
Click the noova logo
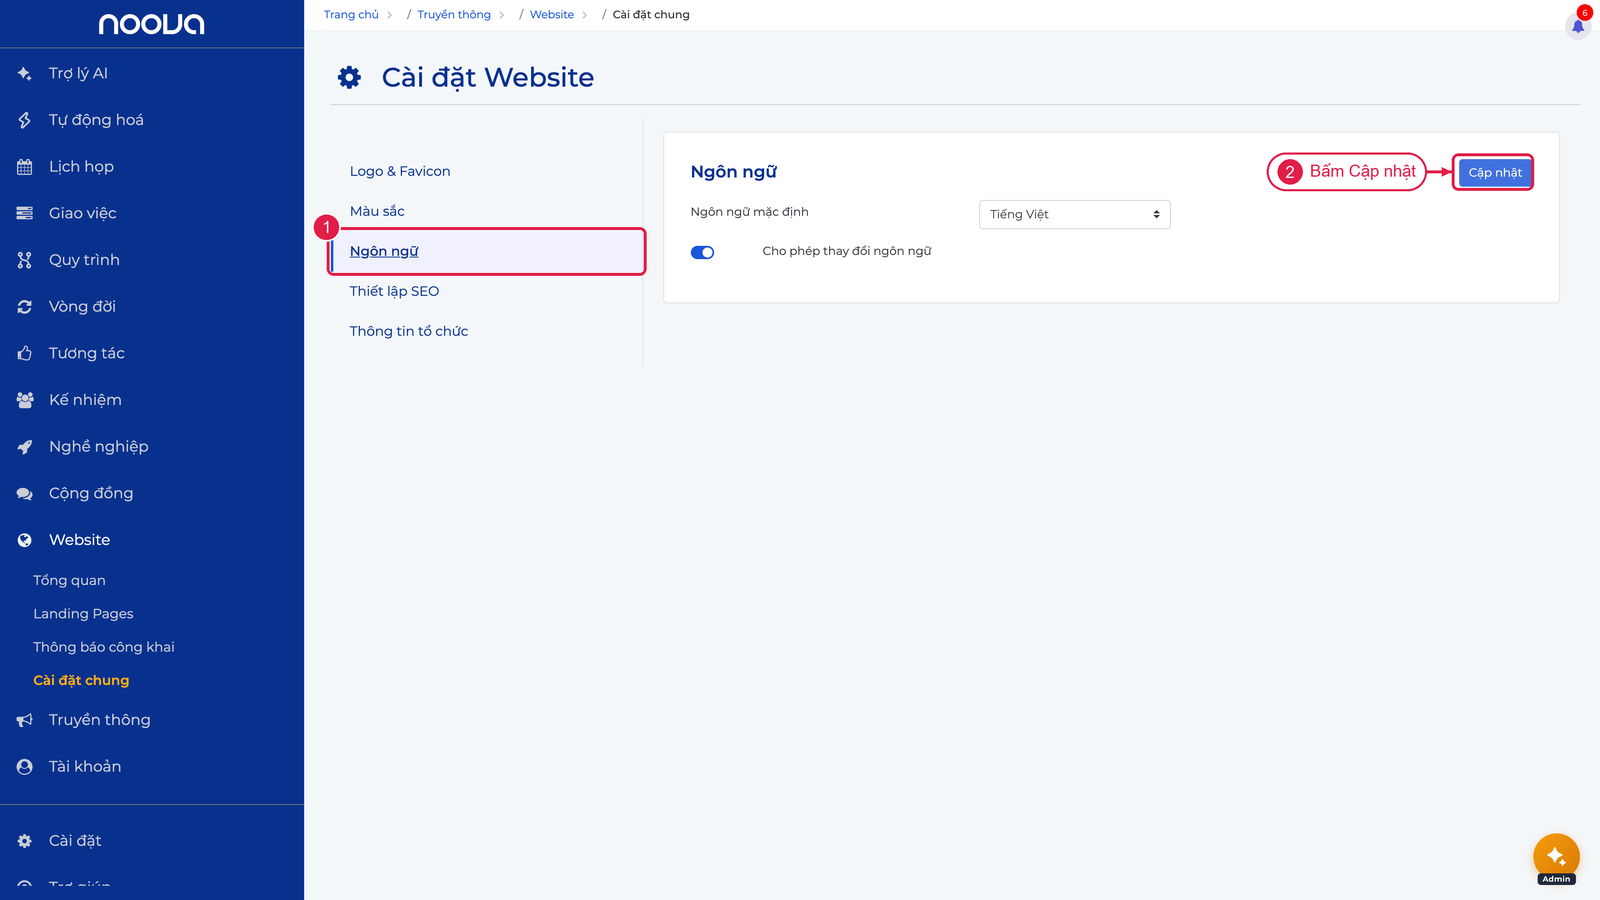point(151,24)
